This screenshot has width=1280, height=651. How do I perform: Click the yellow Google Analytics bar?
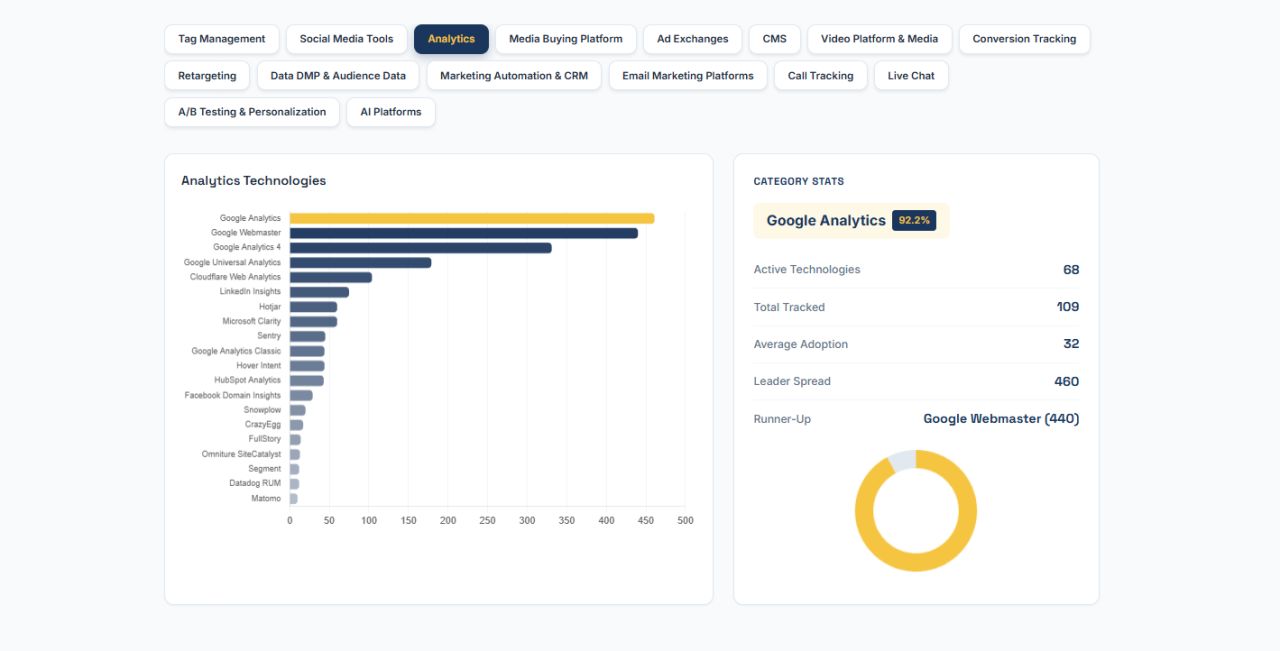(x=472, y=218)
